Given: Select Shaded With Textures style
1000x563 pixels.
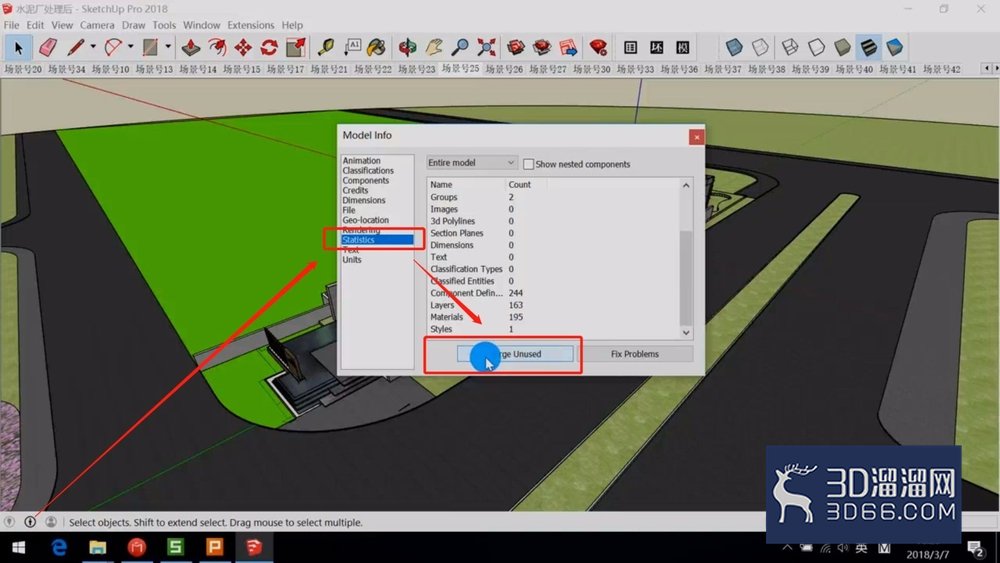Looking at the screenshot, I should 869,47.
